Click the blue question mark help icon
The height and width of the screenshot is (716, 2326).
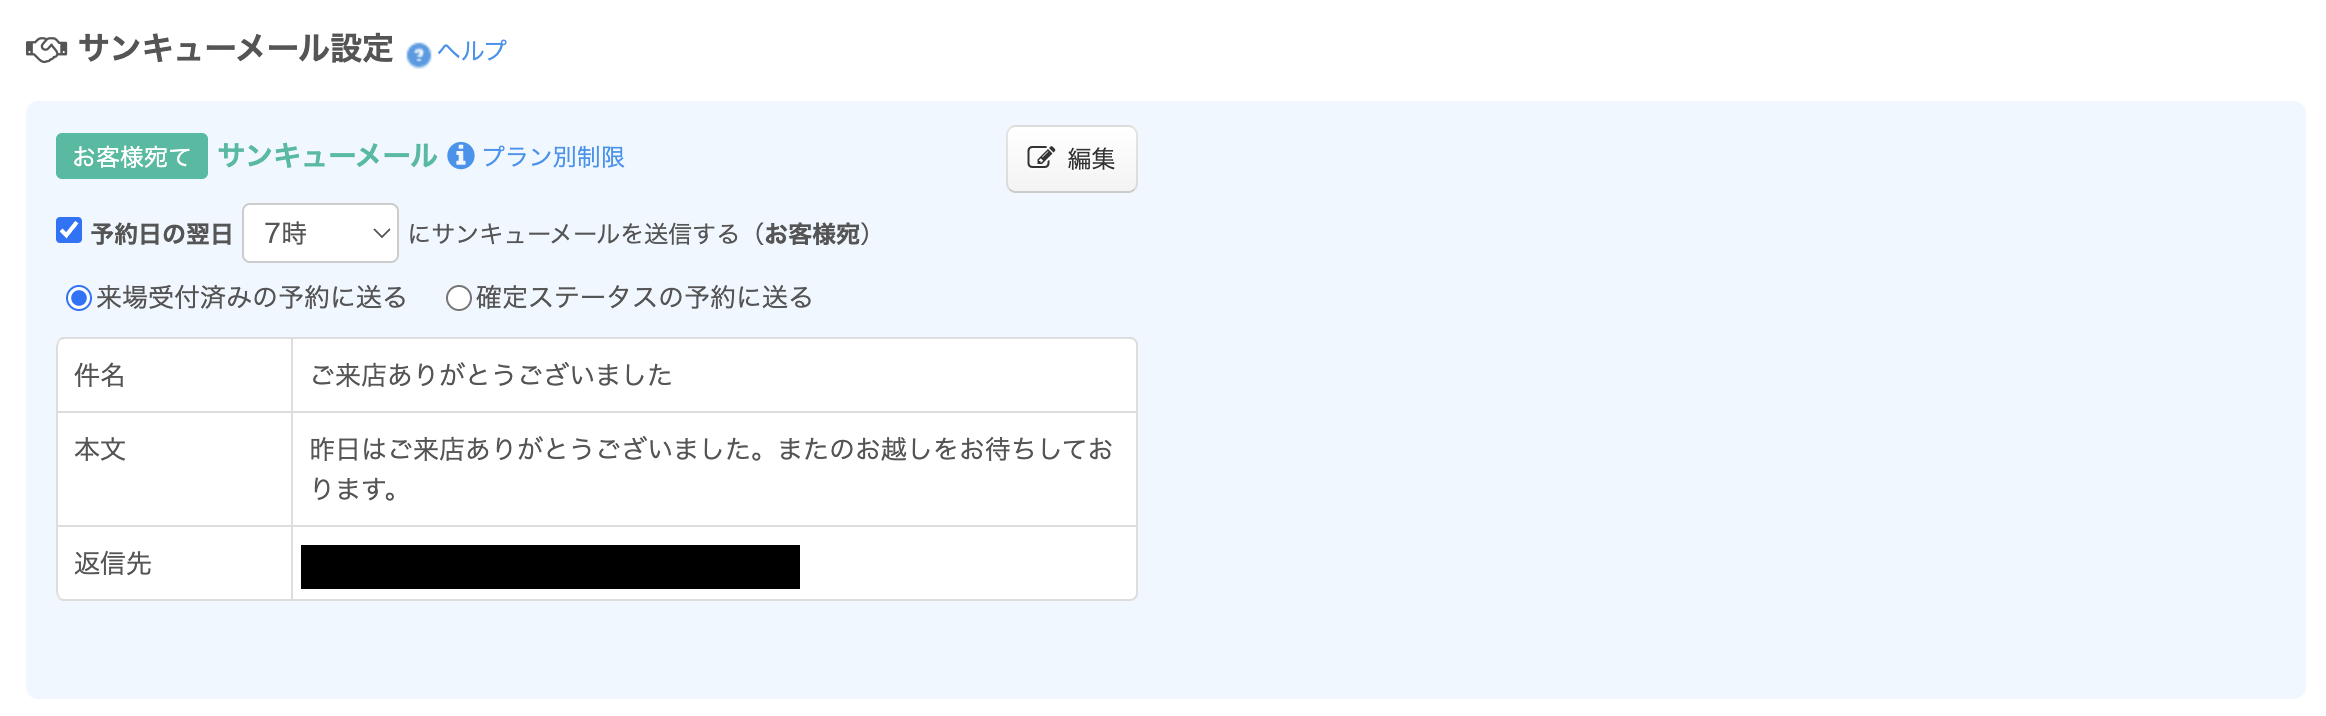tap(418, 54)
